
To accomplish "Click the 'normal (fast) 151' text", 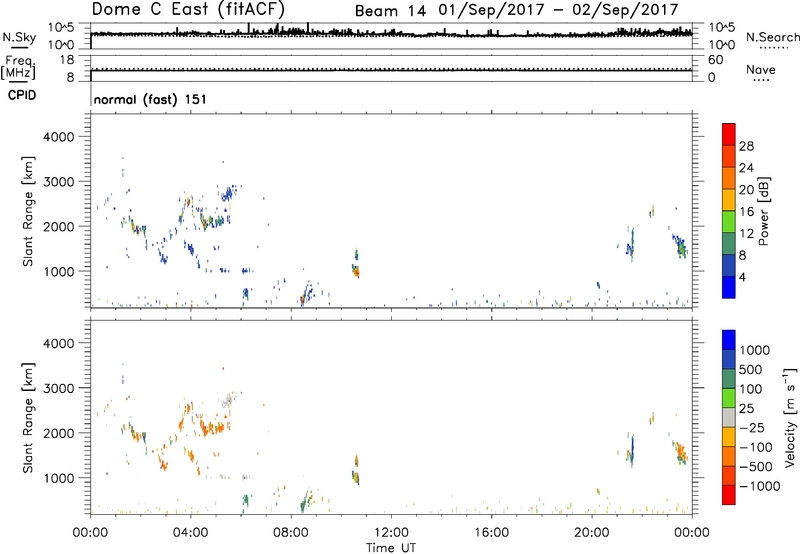I will click(151, 99).
